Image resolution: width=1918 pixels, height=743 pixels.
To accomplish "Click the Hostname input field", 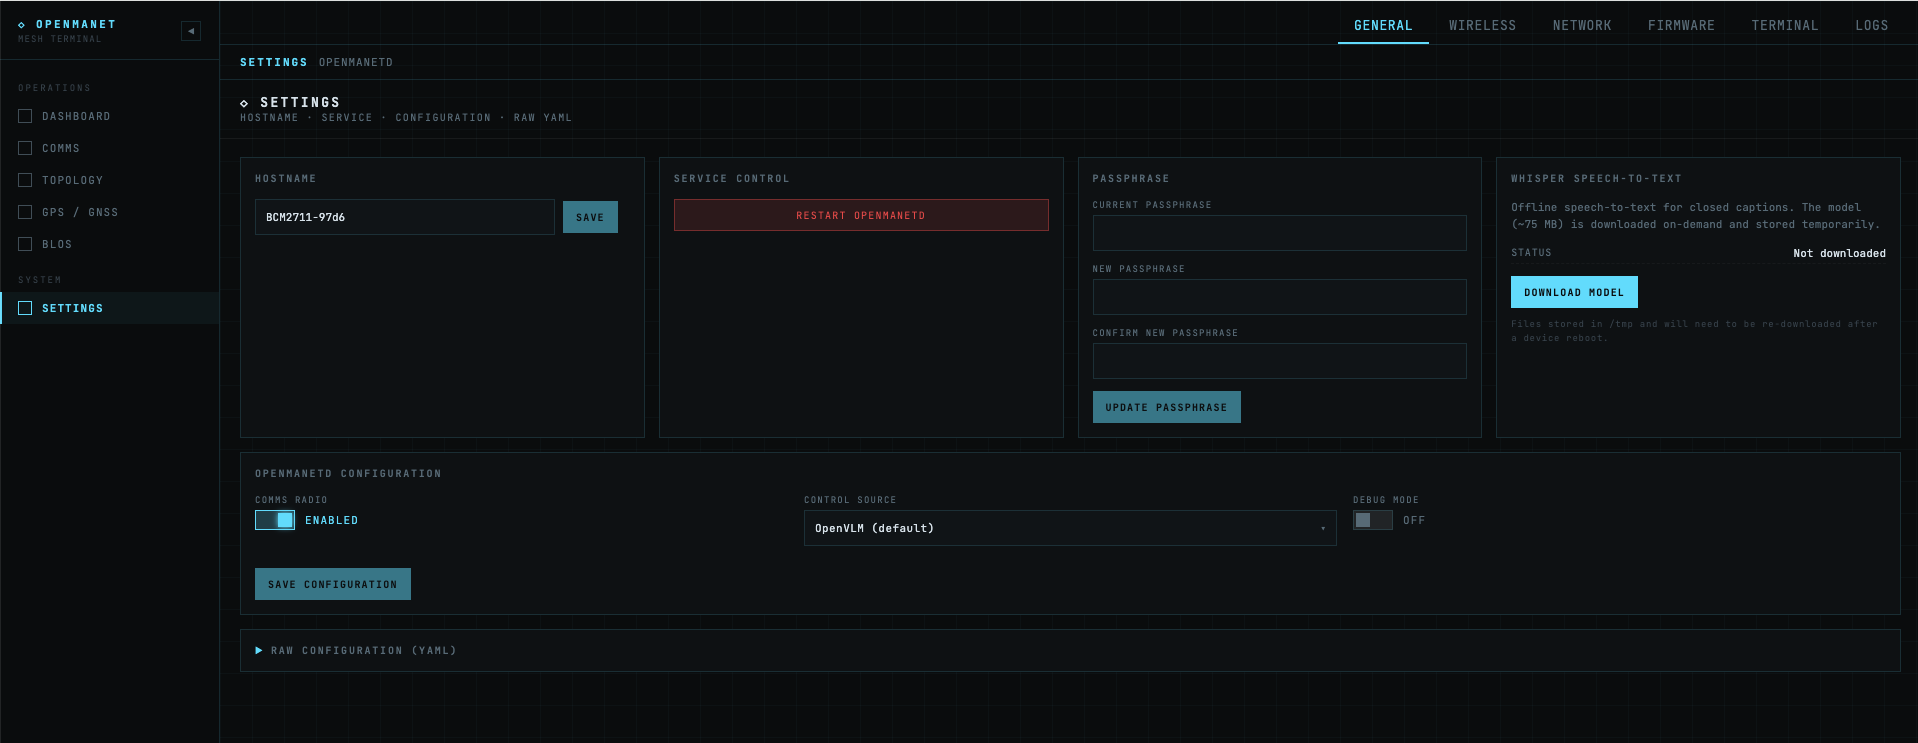I will (405, 217).
